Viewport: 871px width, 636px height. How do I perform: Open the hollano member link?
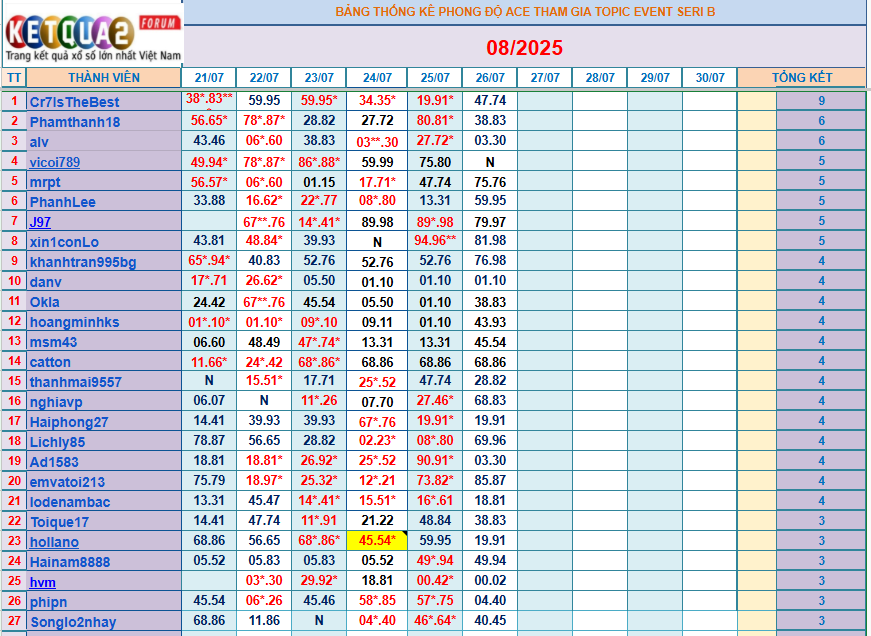[x=54, y=542]
